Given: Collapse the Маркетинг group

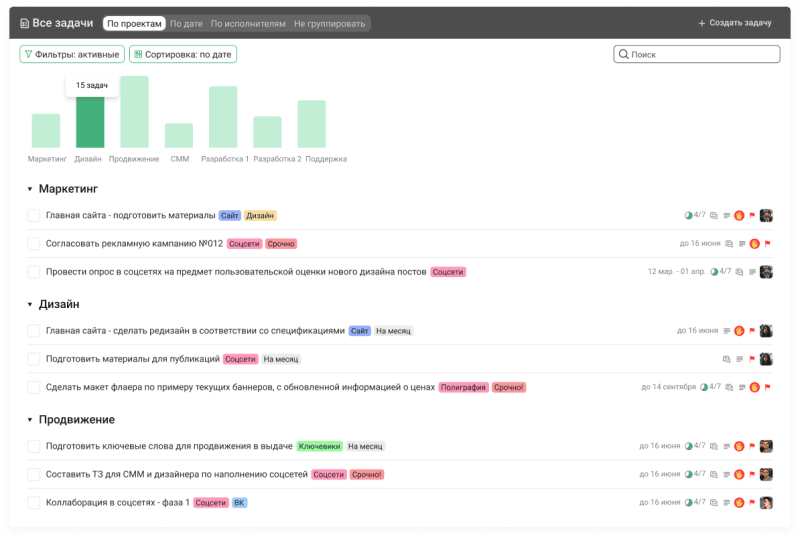Looking at the screenshot, I should [30, 188].
